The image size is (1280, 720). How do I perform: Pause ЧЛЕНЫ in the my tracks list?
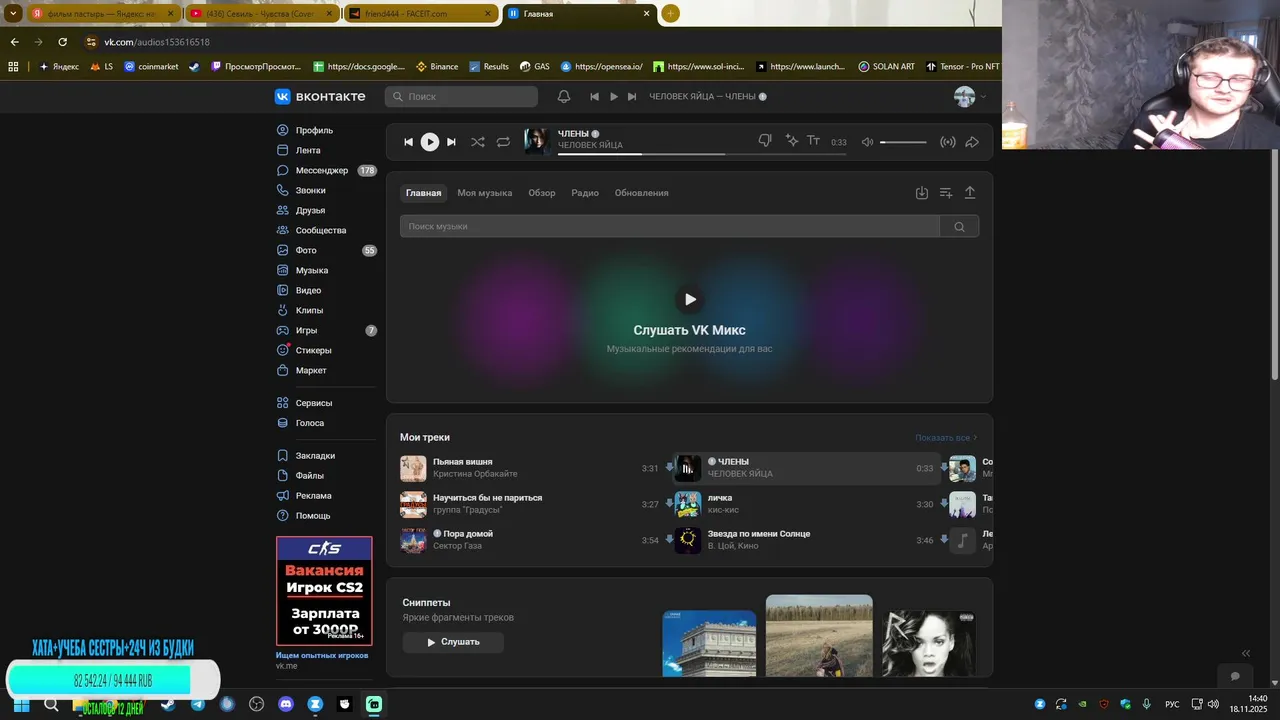[687, 468]
